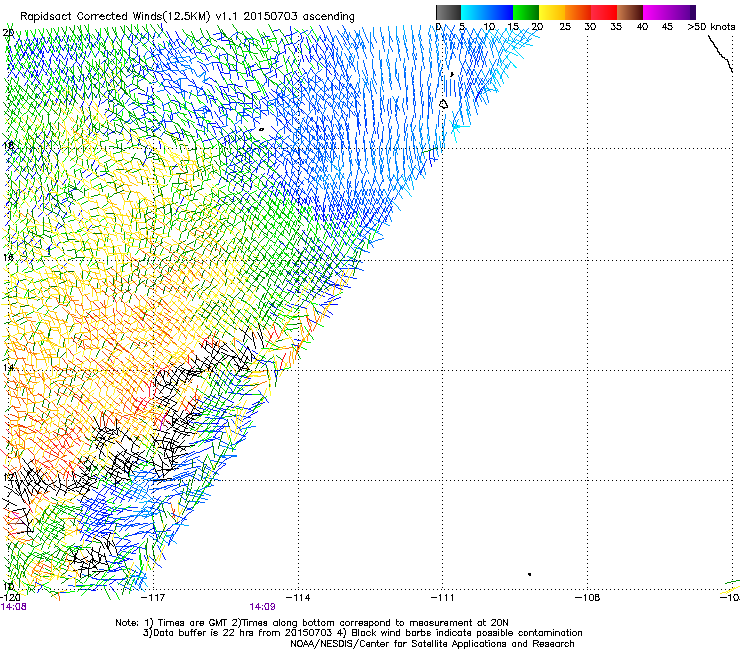Click the "25" legend scale label
740x650 pixels.
point(565,27)
